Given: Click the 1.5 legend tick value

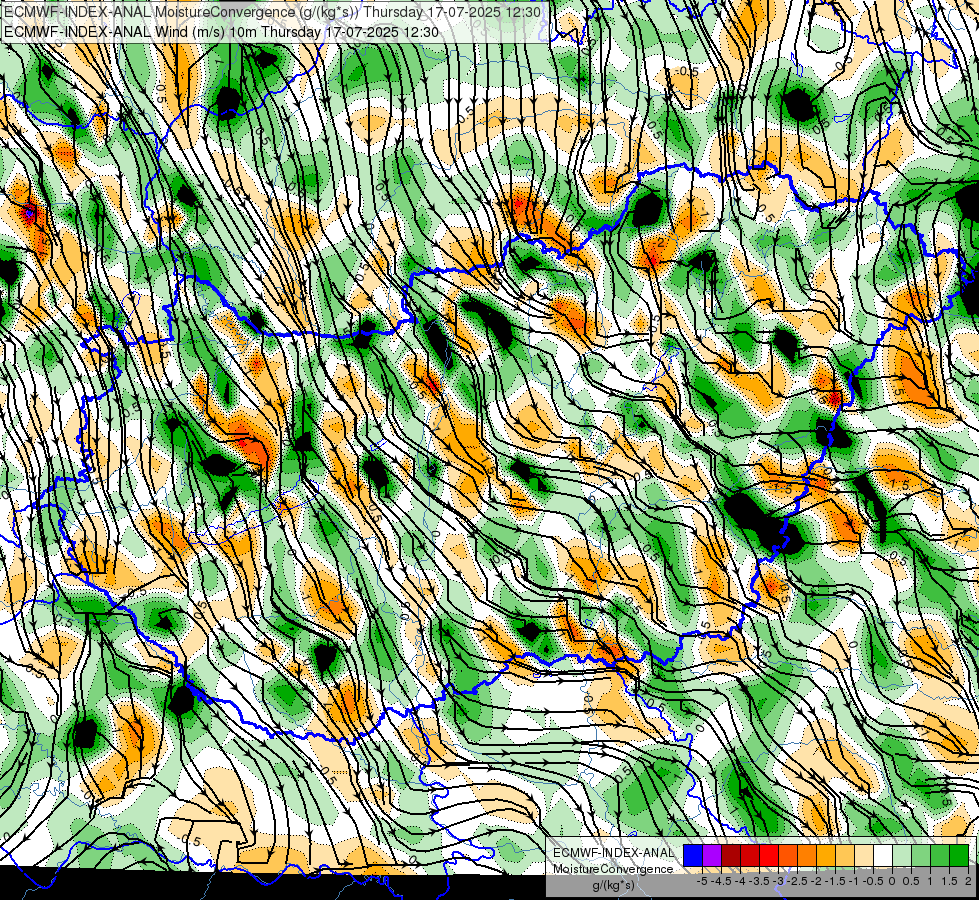Looking at the screenshot, I should (950, 881).
